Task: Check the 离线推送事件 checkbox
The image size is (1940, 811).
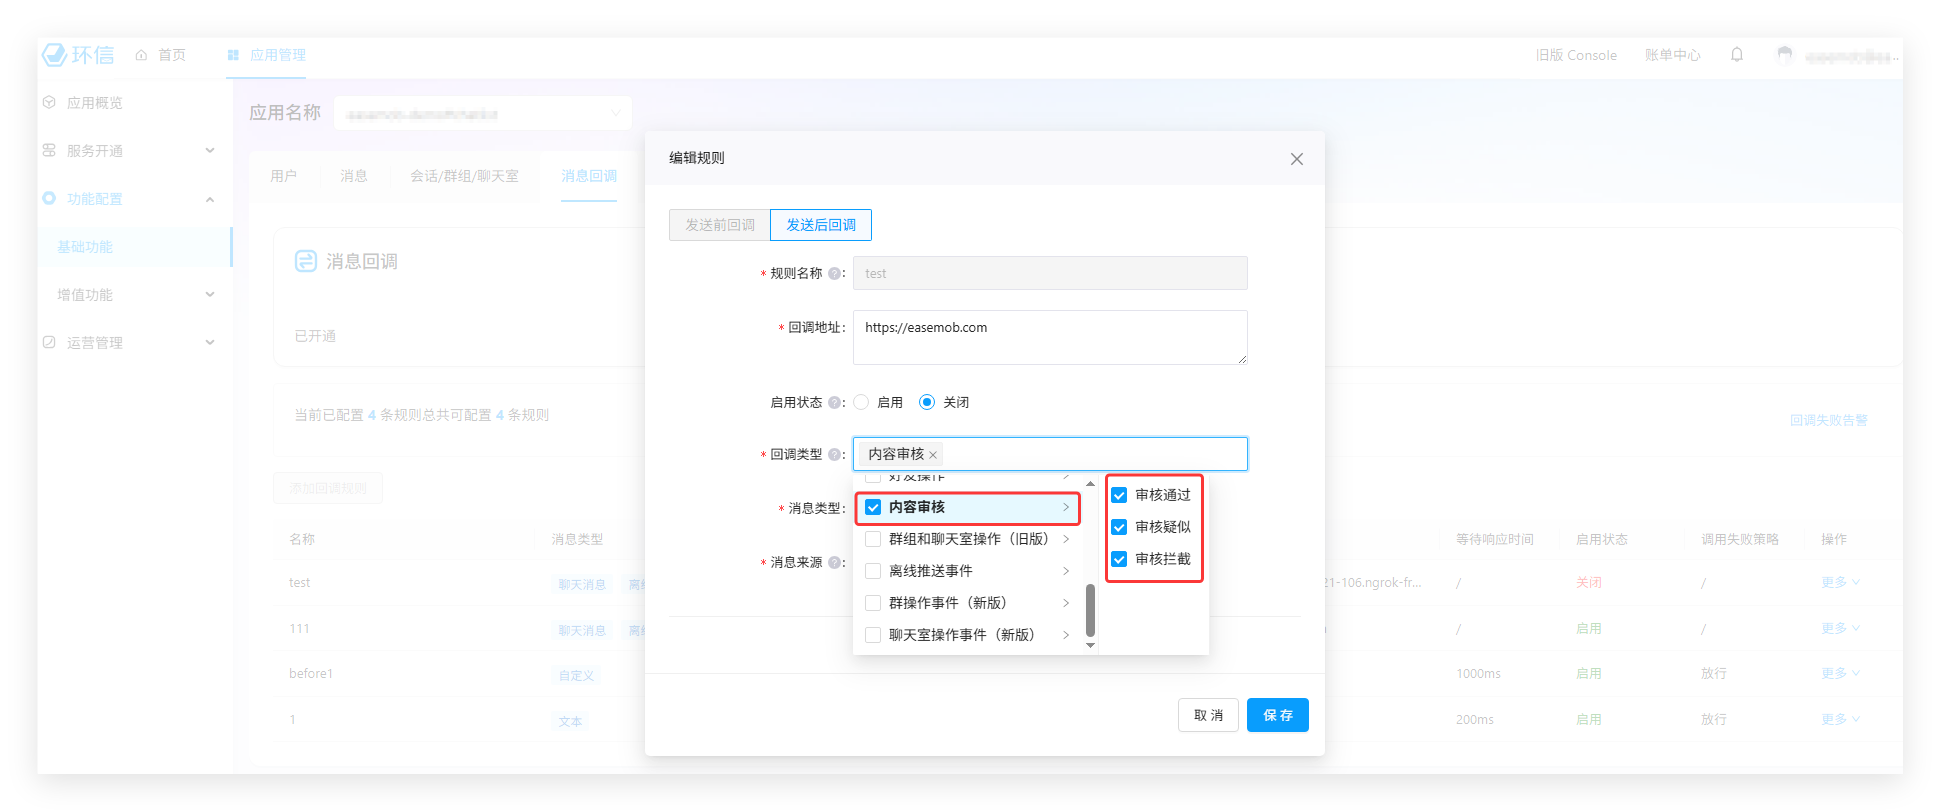Action: click(x=873, y=571)
